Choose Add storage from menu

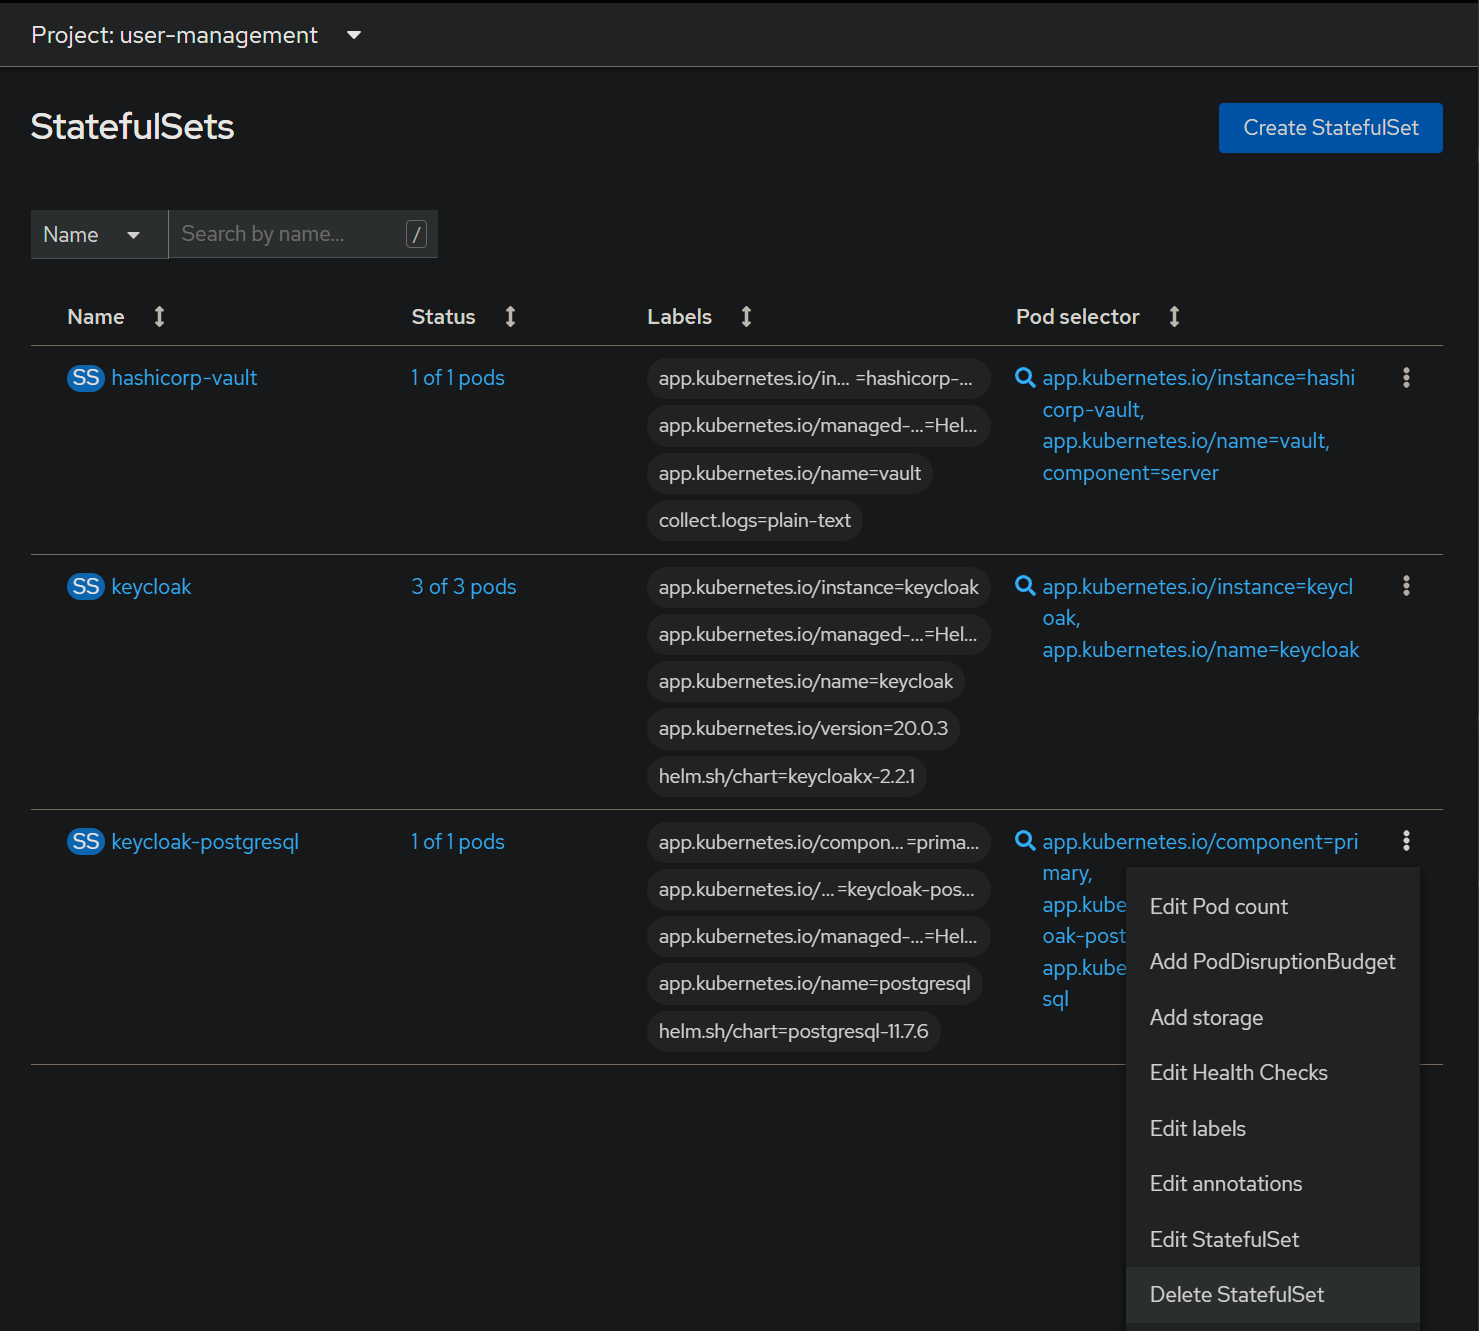(x=1273, y=1018)
